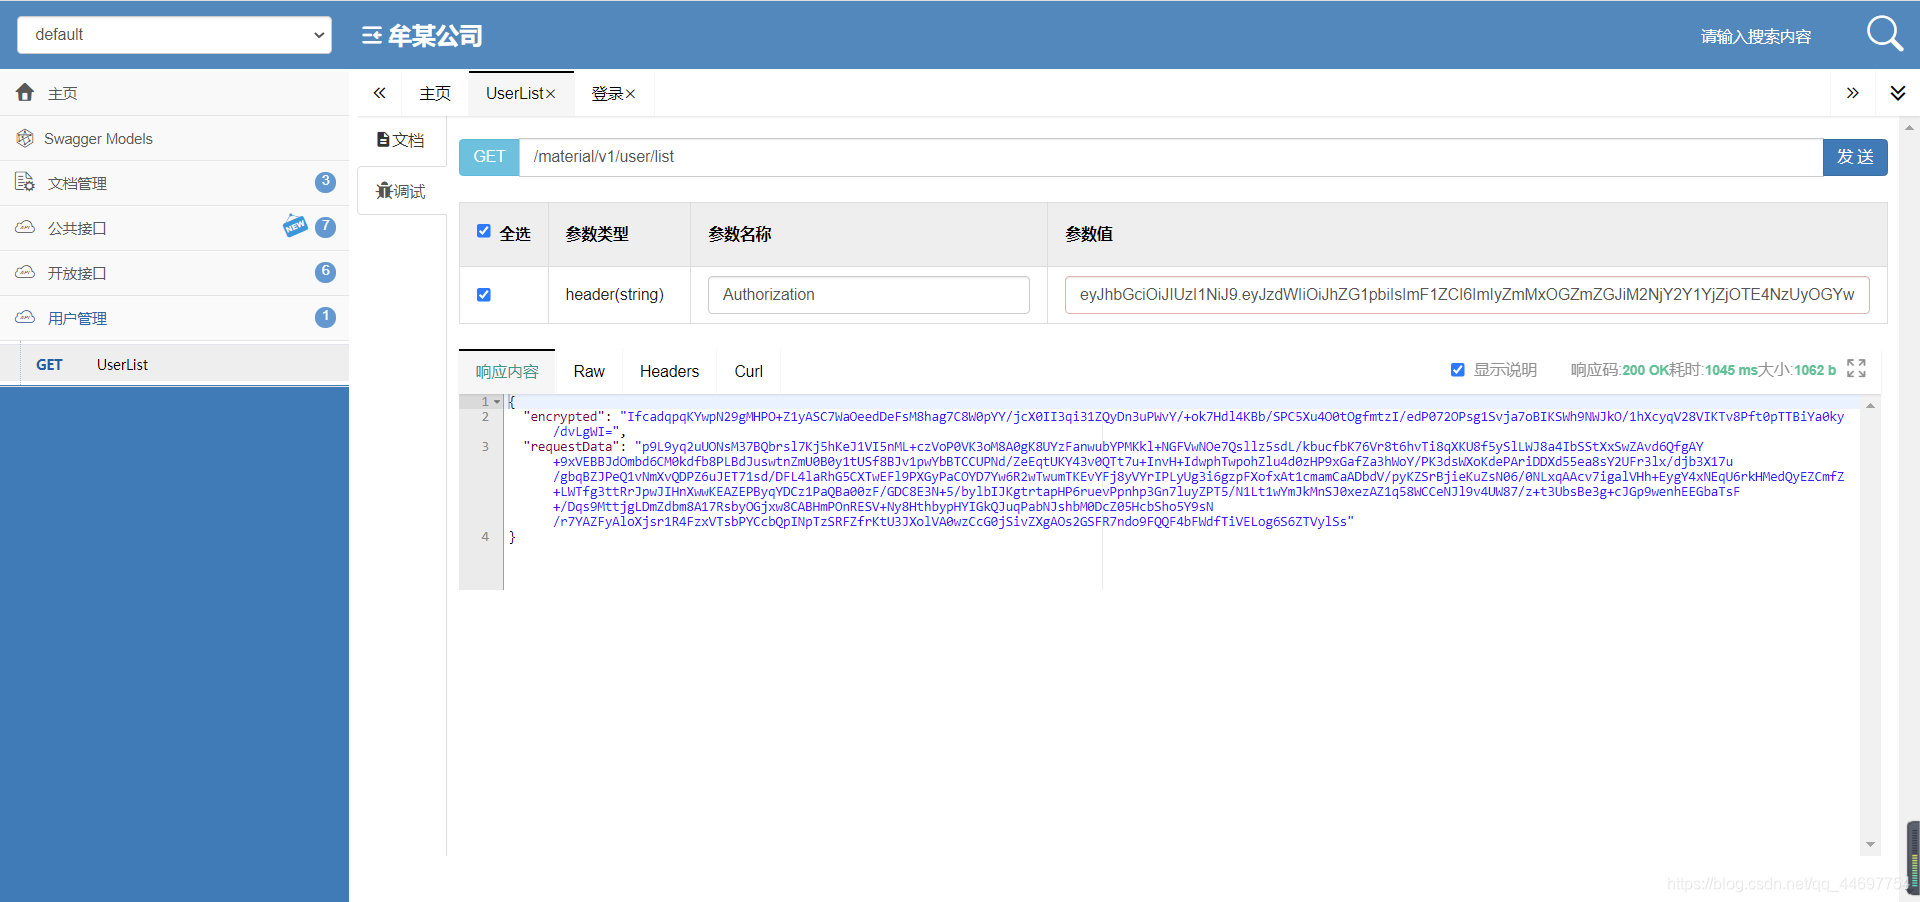Click the request URL input field
1920x902 pixels.
point(1171,157)
